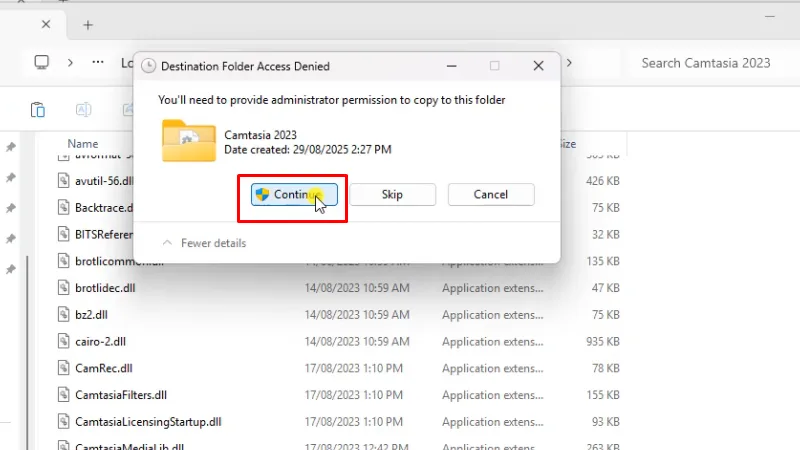Open a new File Explorer tab
This screenshot has height=450, width=800.
[88, 24]
